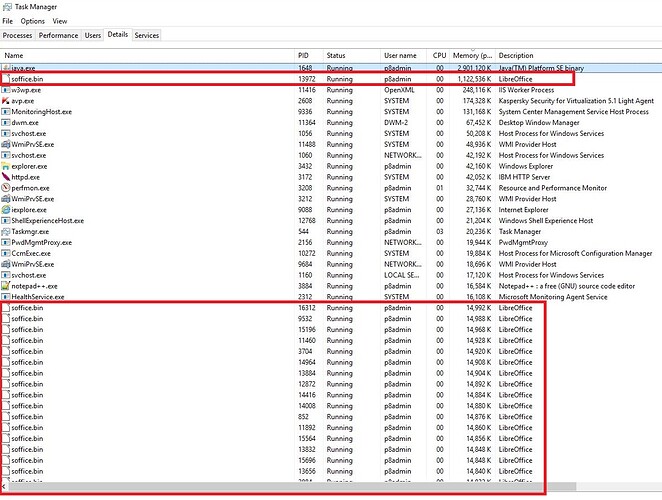
Task: Click the horizontal scrollbar left arrow
Action: pos(4,487)
